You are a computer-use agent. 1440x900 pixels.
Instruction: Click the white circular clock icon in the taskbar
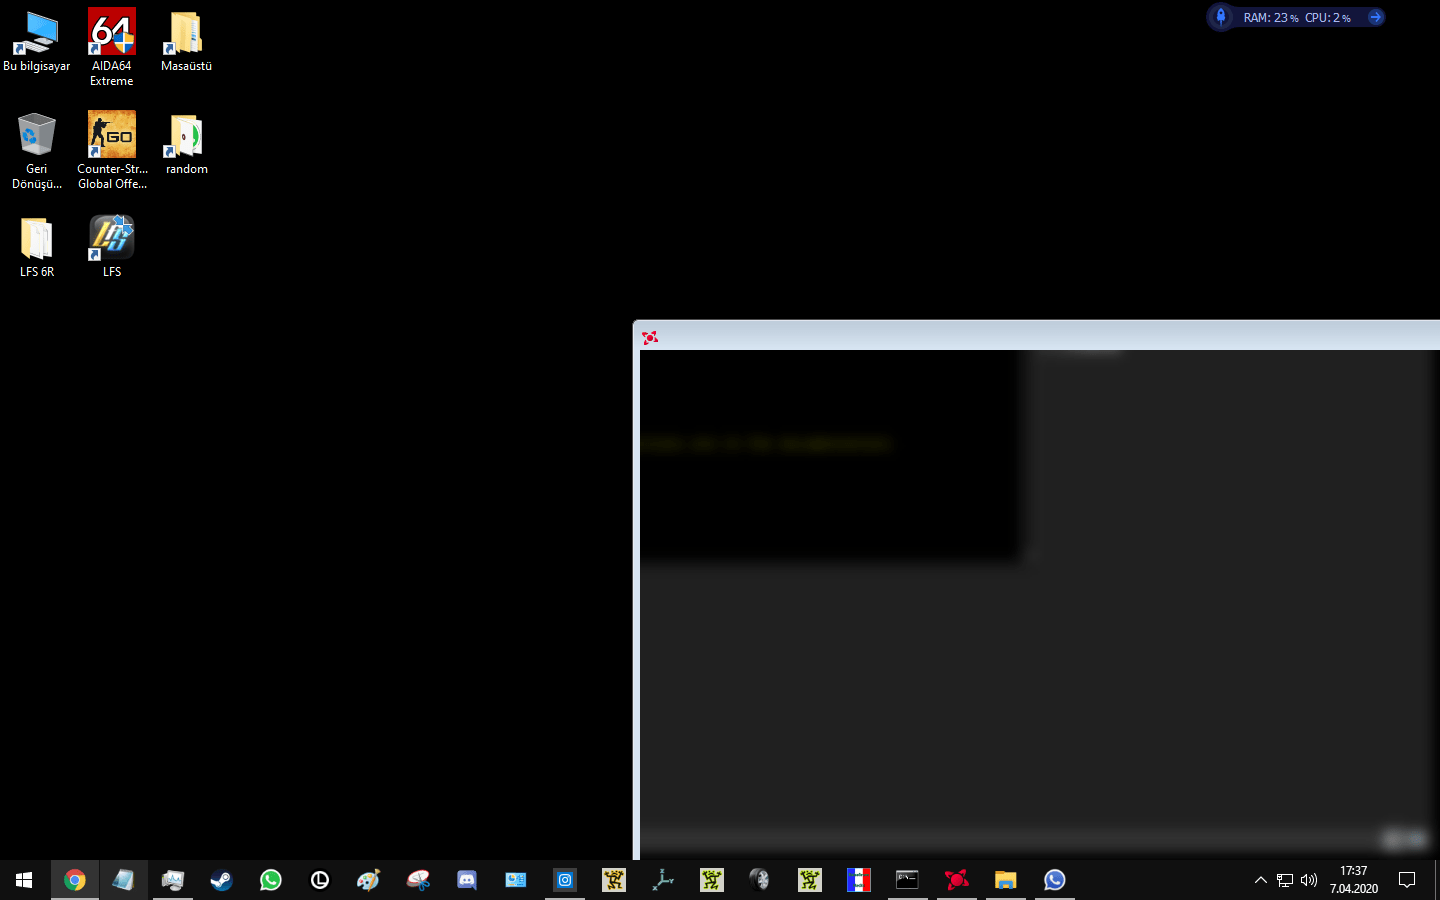click(x=320, y=880)
